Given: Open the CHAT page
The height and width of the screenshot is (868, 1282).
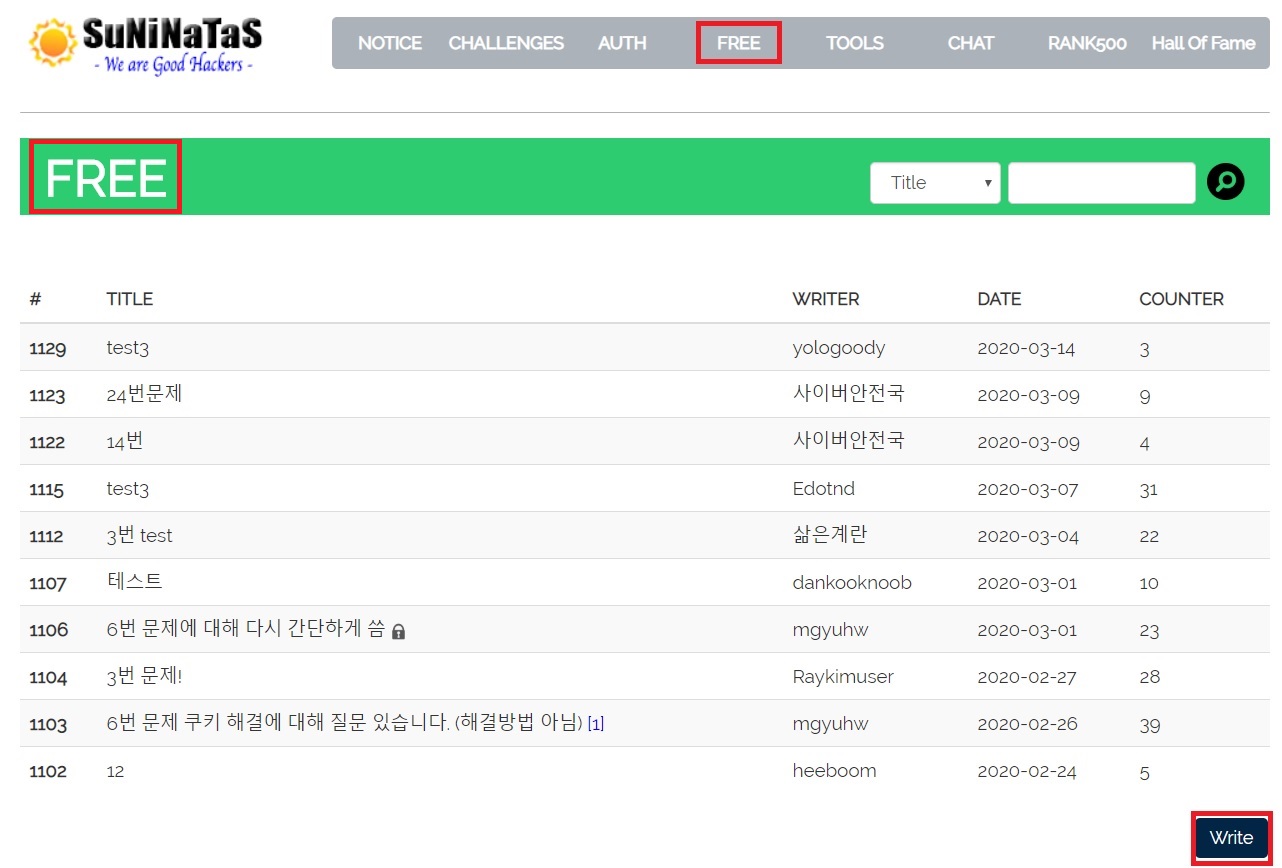Looking at the screenshot, I should [971, 43].
